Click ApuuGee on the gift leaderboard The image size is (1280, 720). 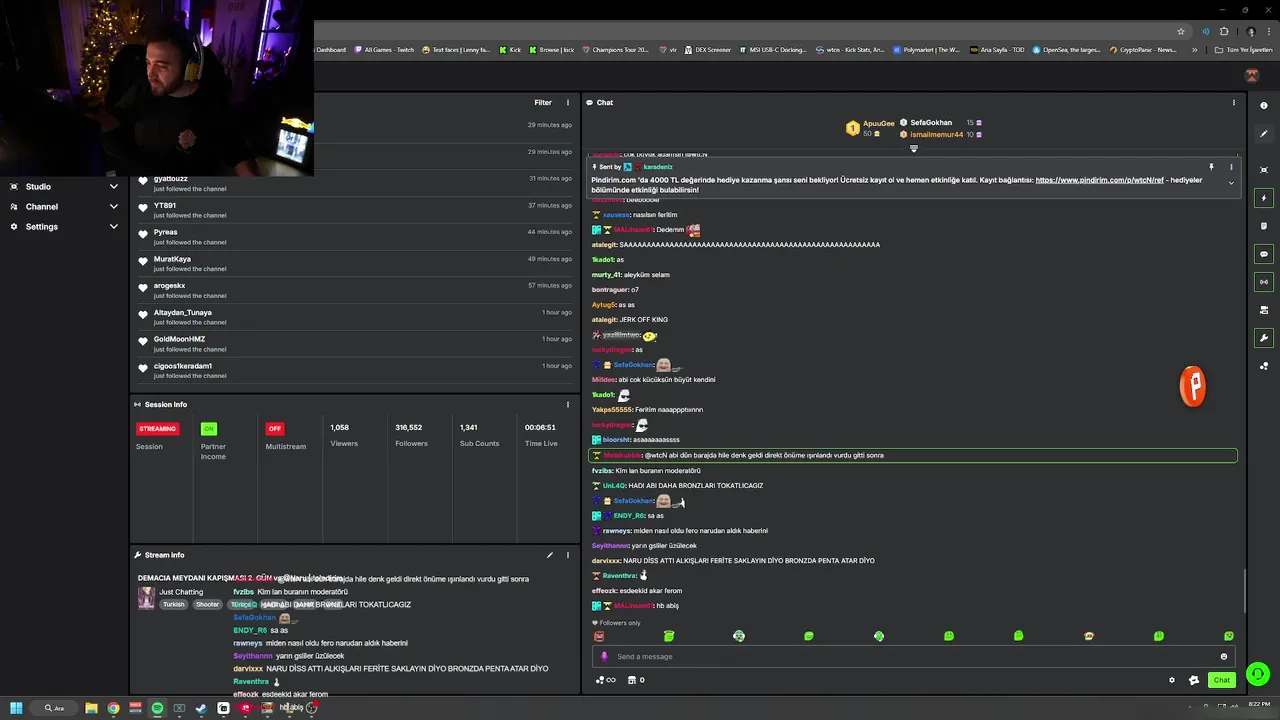[x=878, y=123]
